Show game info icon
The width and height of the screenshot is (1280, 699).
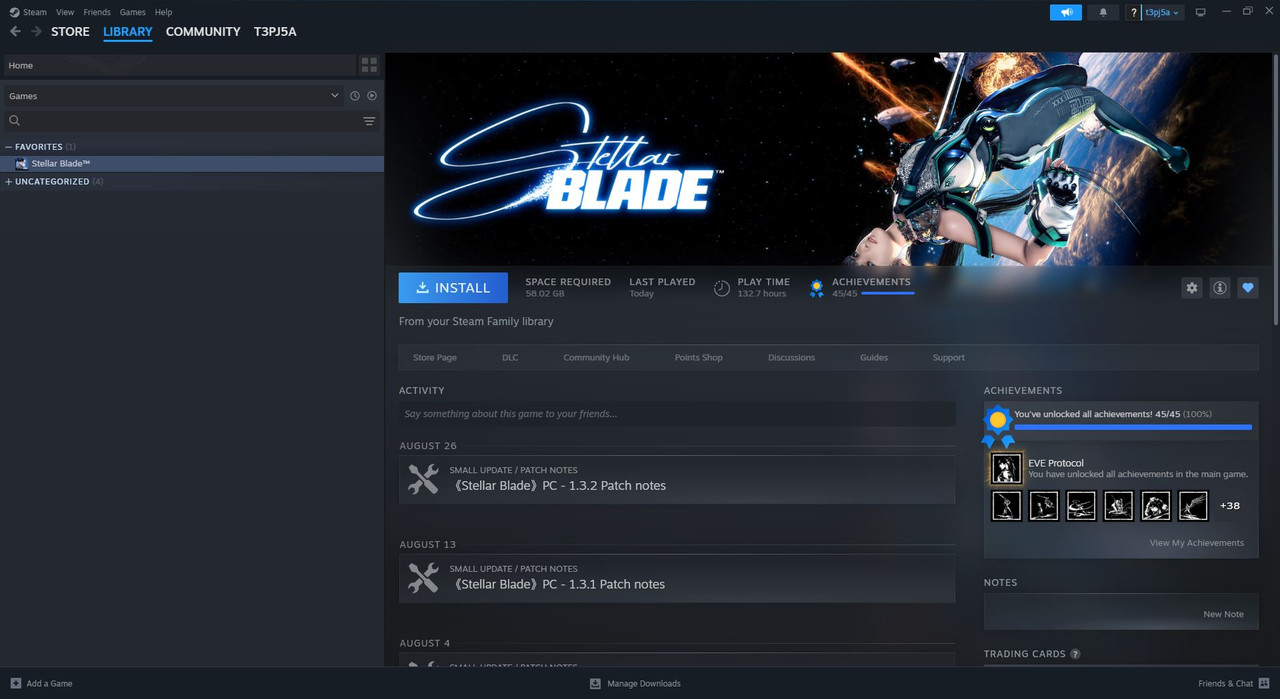(1220, 288)
